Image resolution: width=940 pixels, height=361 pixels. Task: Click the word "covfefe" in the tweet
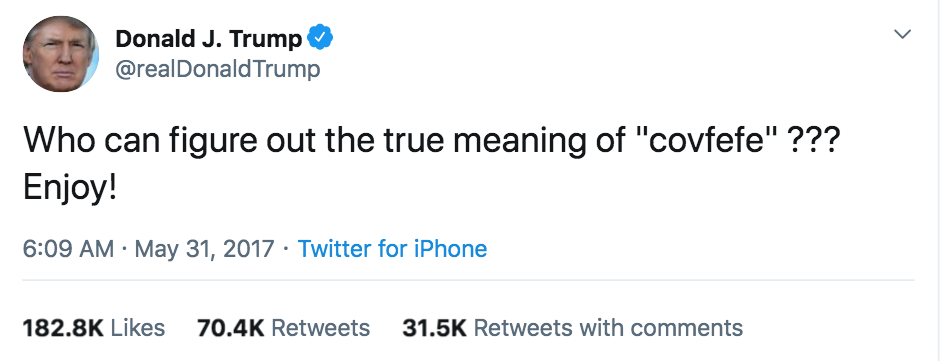click(x=701, y=141)
